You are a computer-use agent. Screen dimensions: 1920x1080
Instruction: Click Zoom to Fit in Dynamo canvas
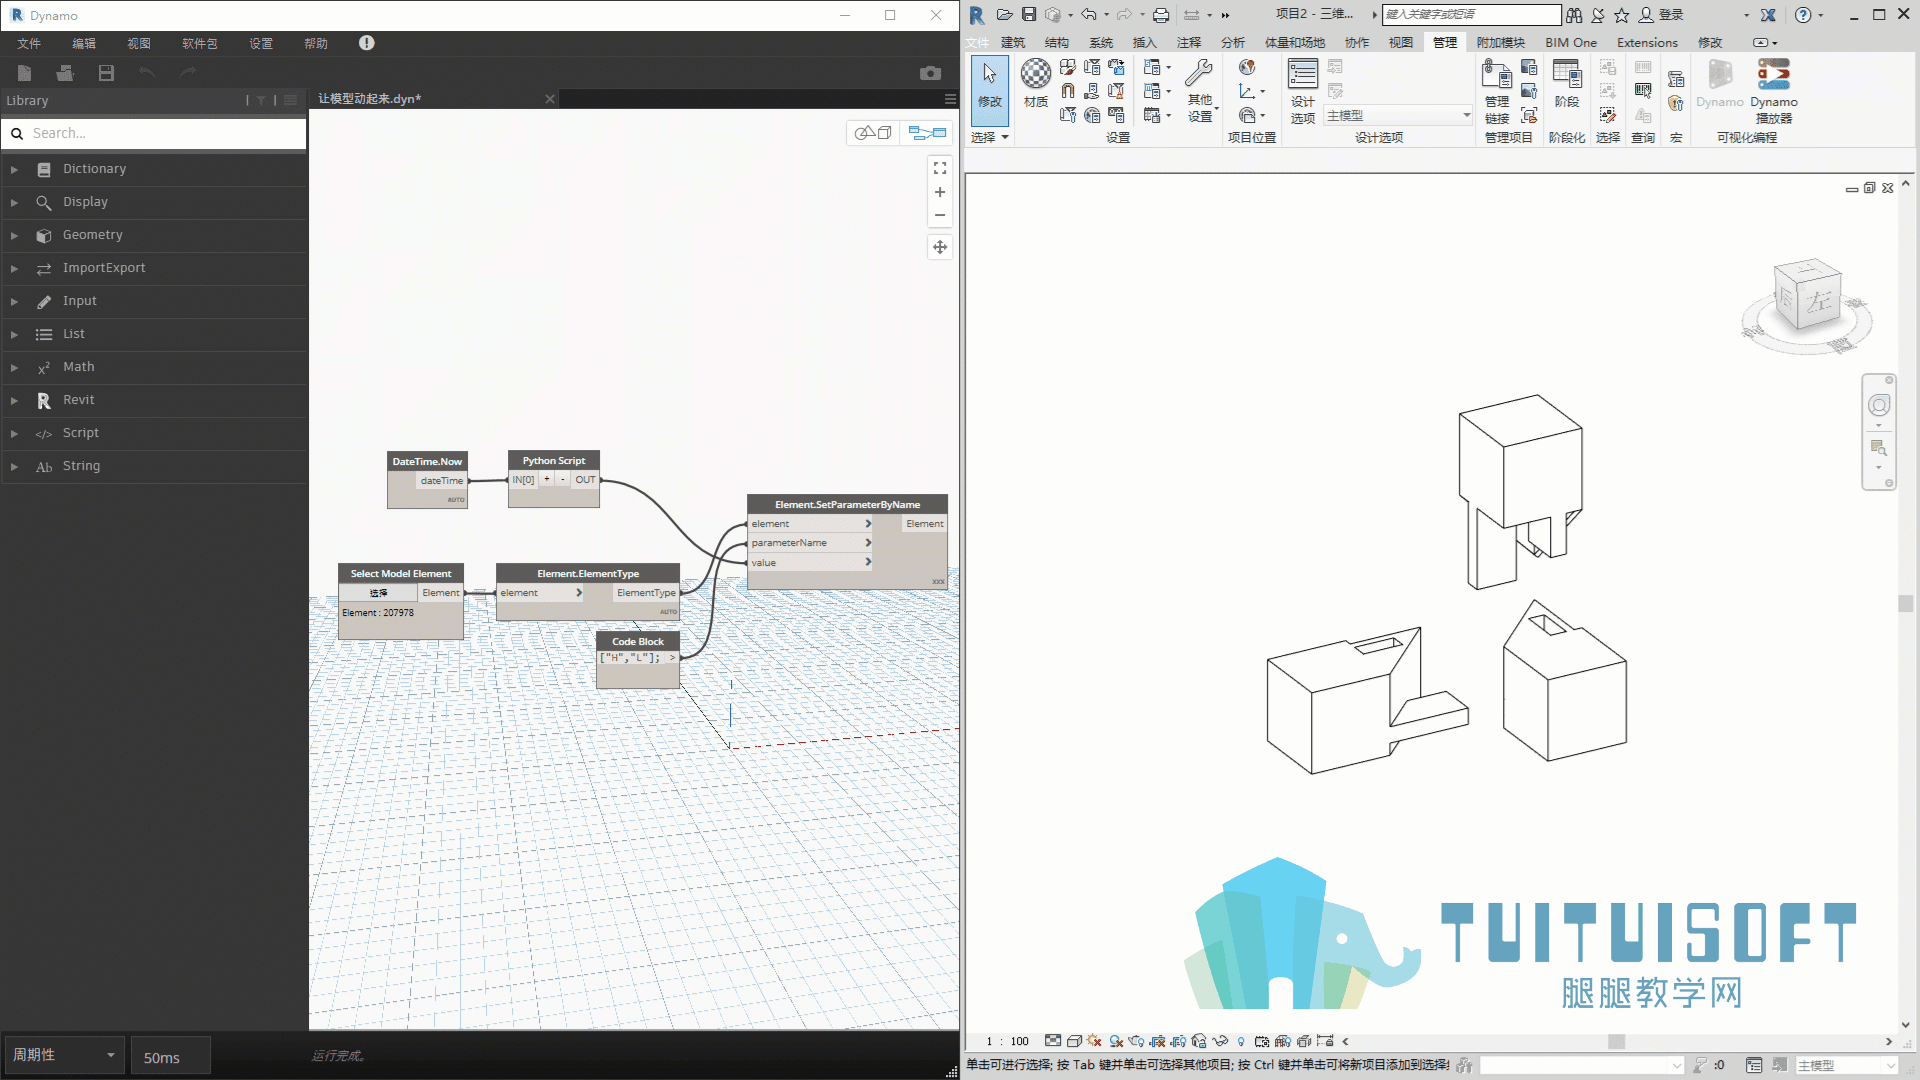point(940,168)
